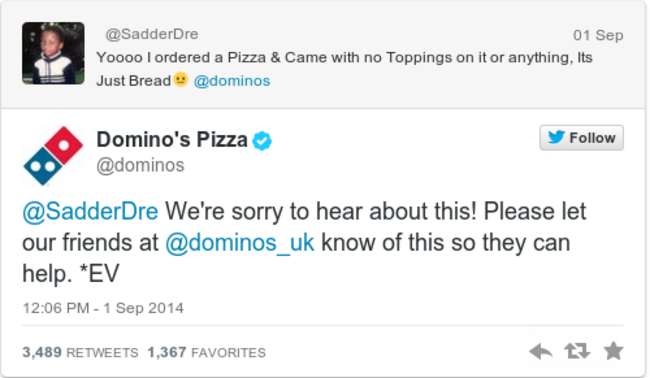Click @dominos mention in original tweet
This screenshot has height=378, width=650.
click(232, 81)
